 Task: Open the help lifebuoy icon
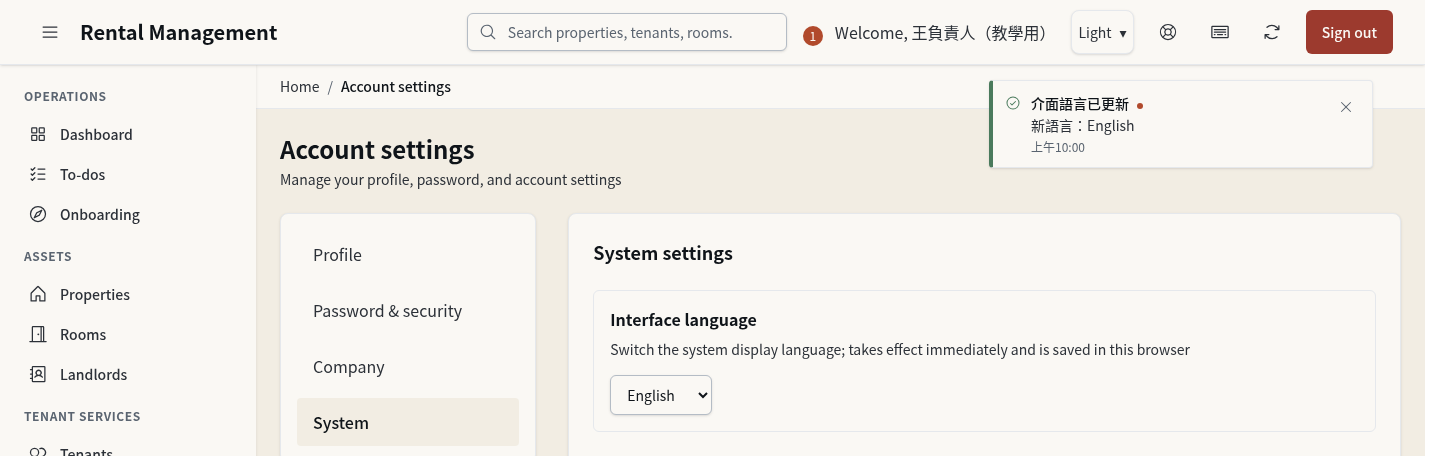[x=1168, y=32]
